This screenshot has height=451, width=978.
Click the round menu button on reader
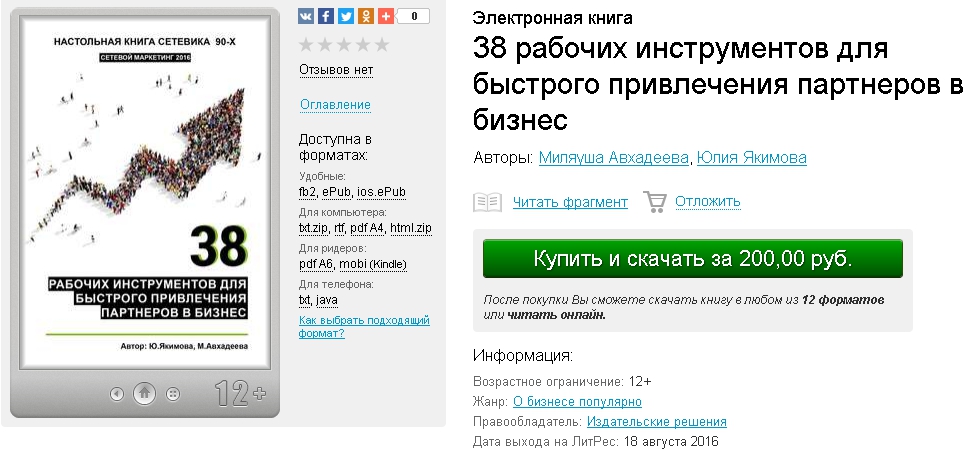pyautogui.click(x=173, y=394)
